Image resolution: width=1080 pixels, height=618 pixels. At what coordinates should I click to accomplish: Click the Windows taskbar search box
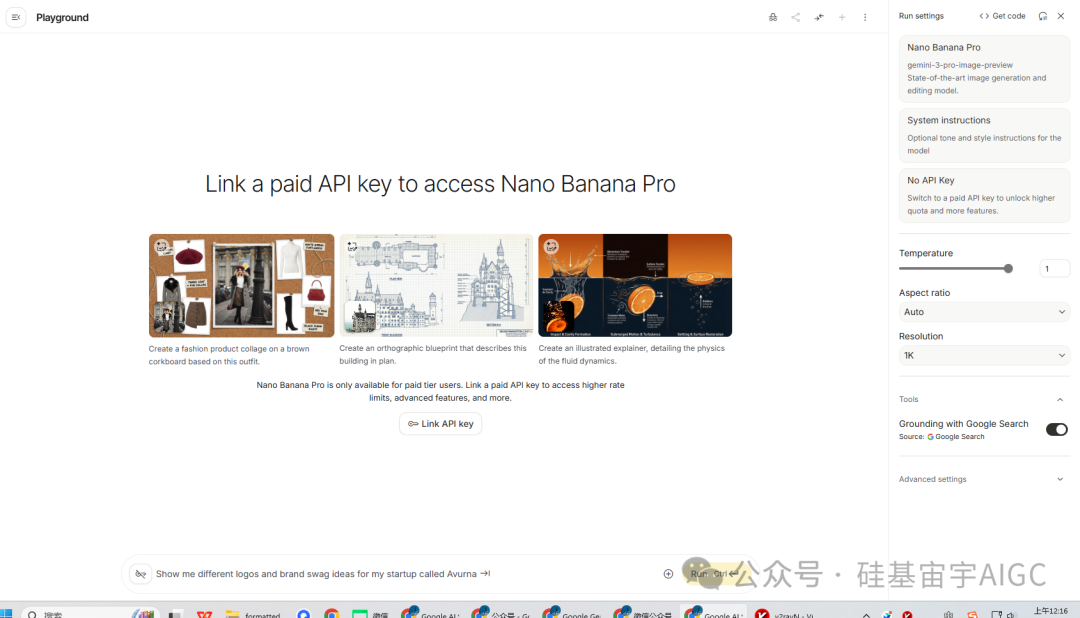tap(91, 613)
